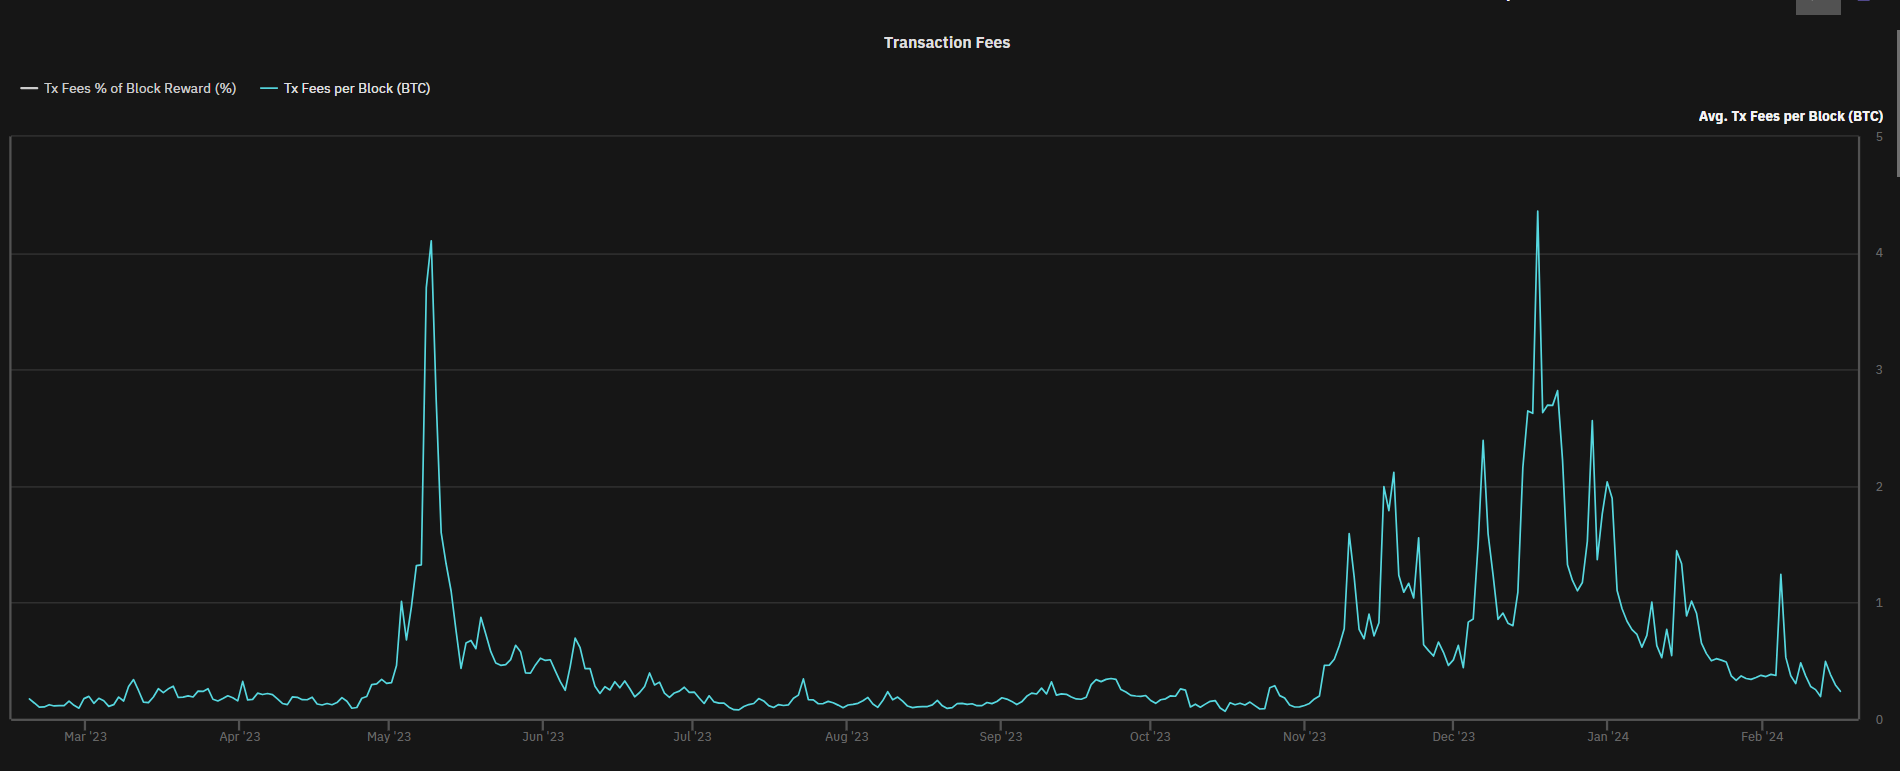Click the Transaction Fees chart title

click(947, 42)
